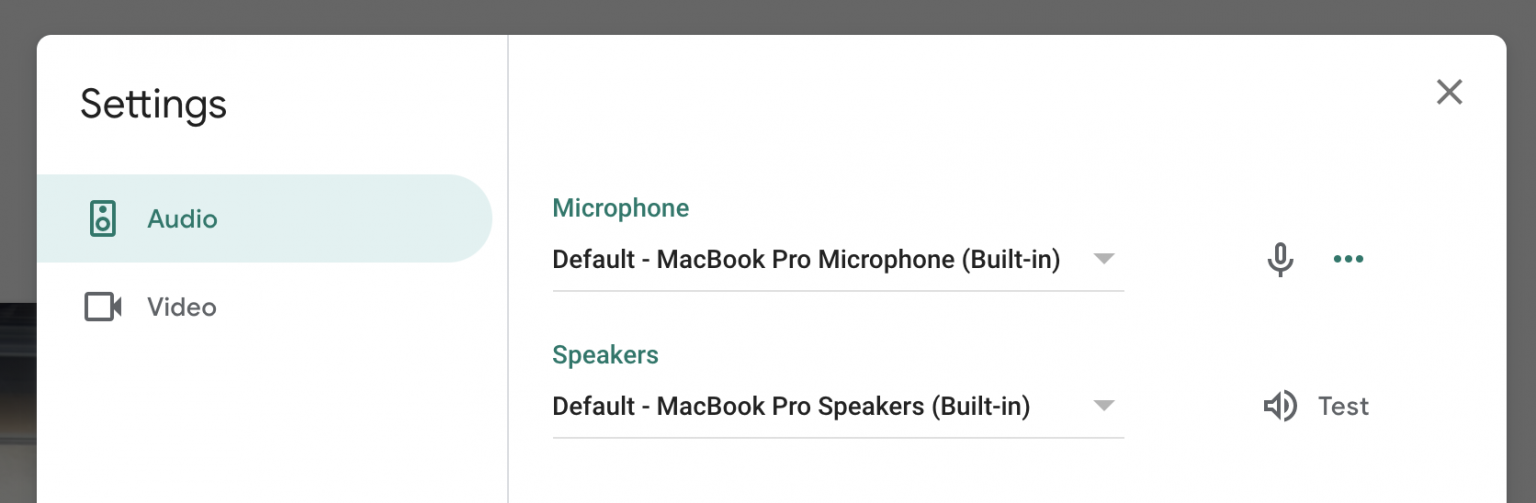Click the speaker volume icon beside Test
Screen dimensions: 1536x503
pyautogui.click(x=1280, y=406)
